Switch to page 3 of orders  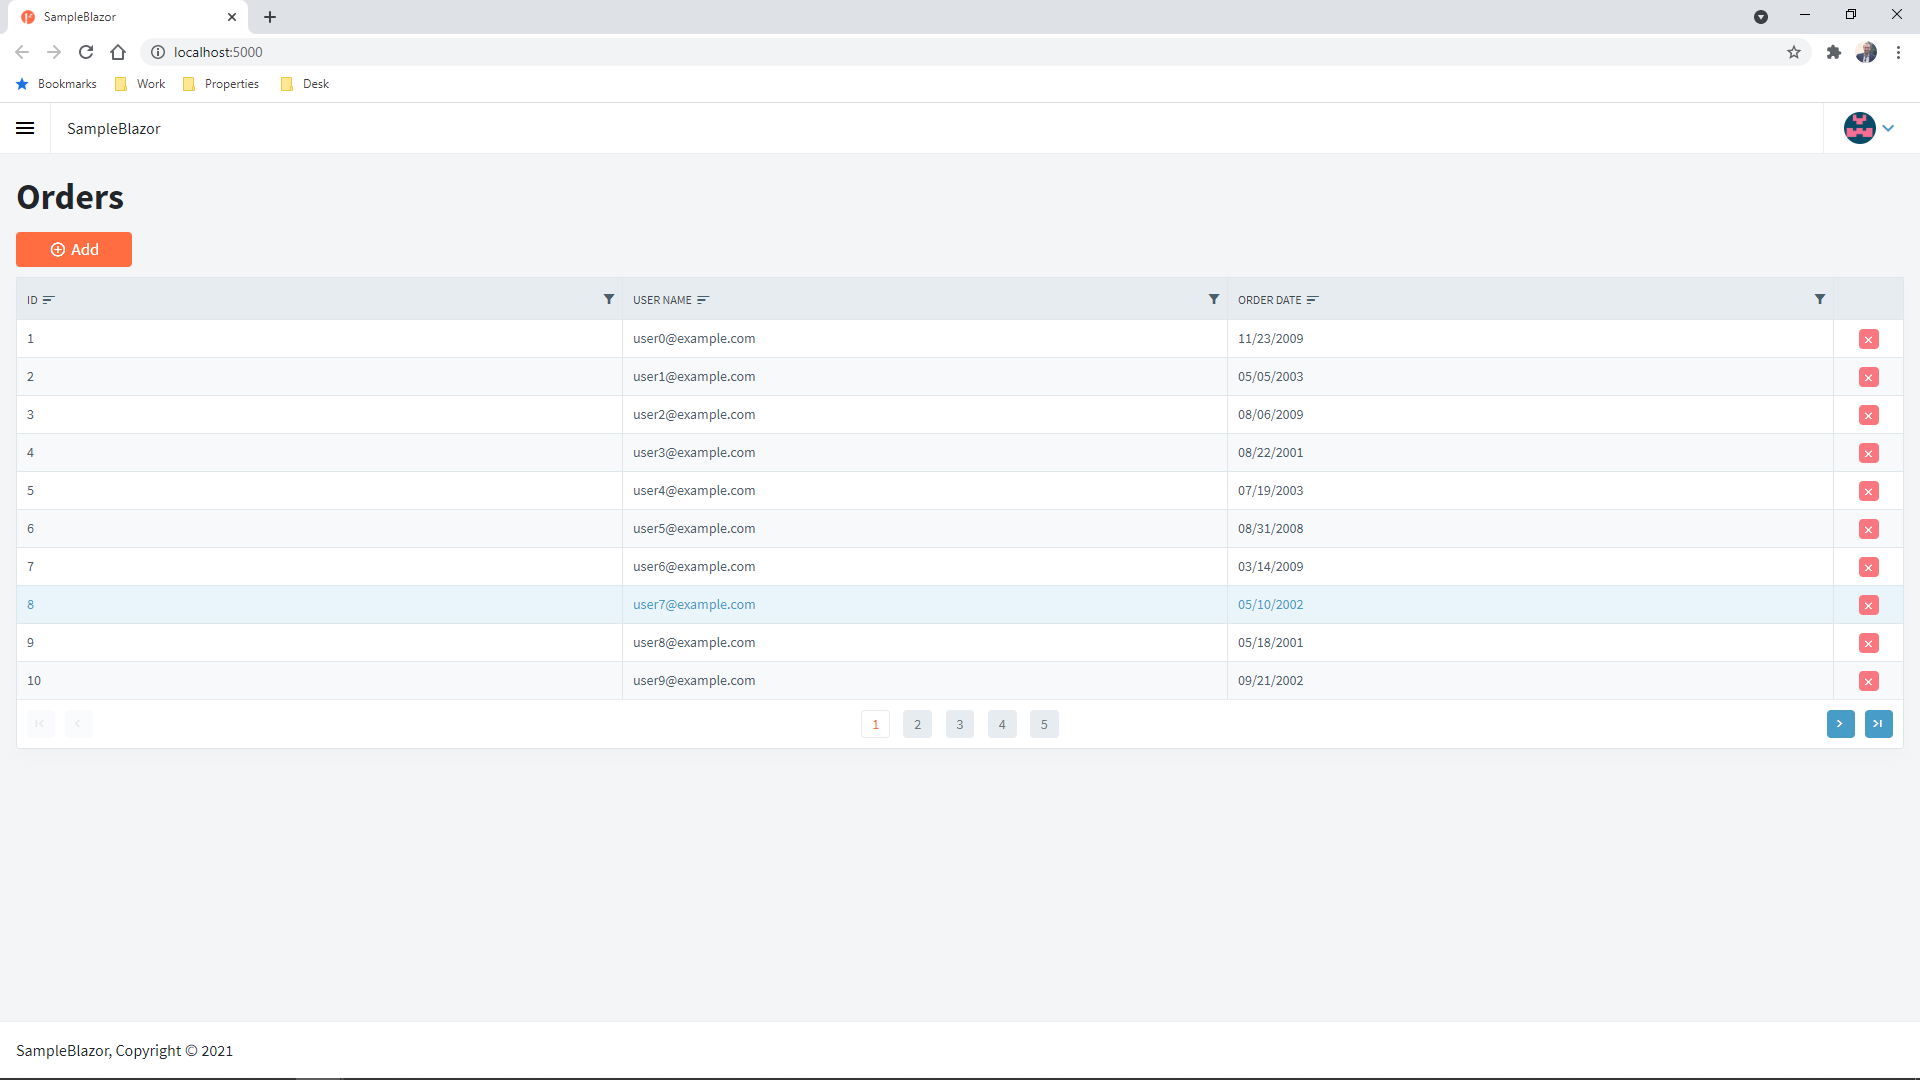click(959, 725)
